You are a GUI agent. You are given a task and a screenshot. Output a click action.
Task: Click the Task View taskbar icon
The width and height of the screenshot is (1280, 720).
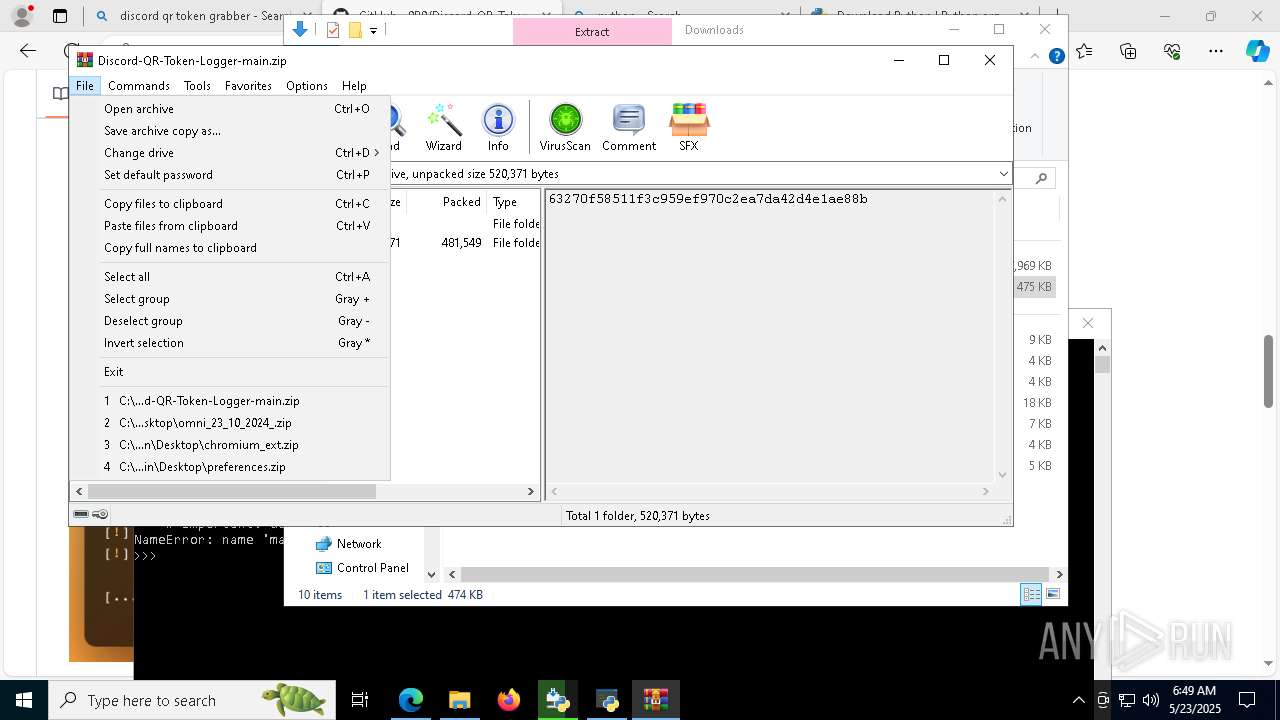360,700
